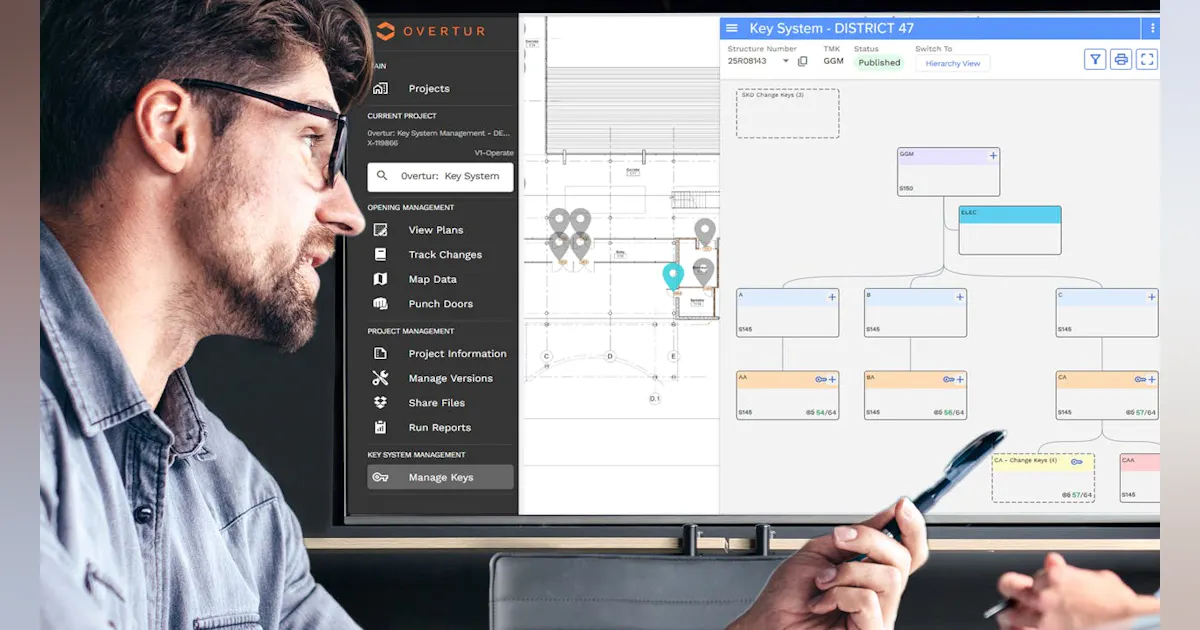Click the plus icon on node B
The width and height of the screenshot is (1200, 630).
[960, 297]
